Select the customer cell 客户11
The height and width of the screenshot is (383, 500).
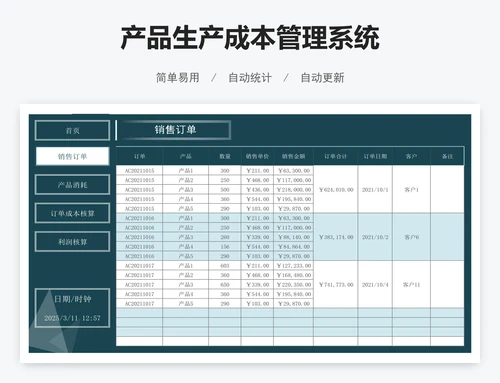click(x=412, y=285)
